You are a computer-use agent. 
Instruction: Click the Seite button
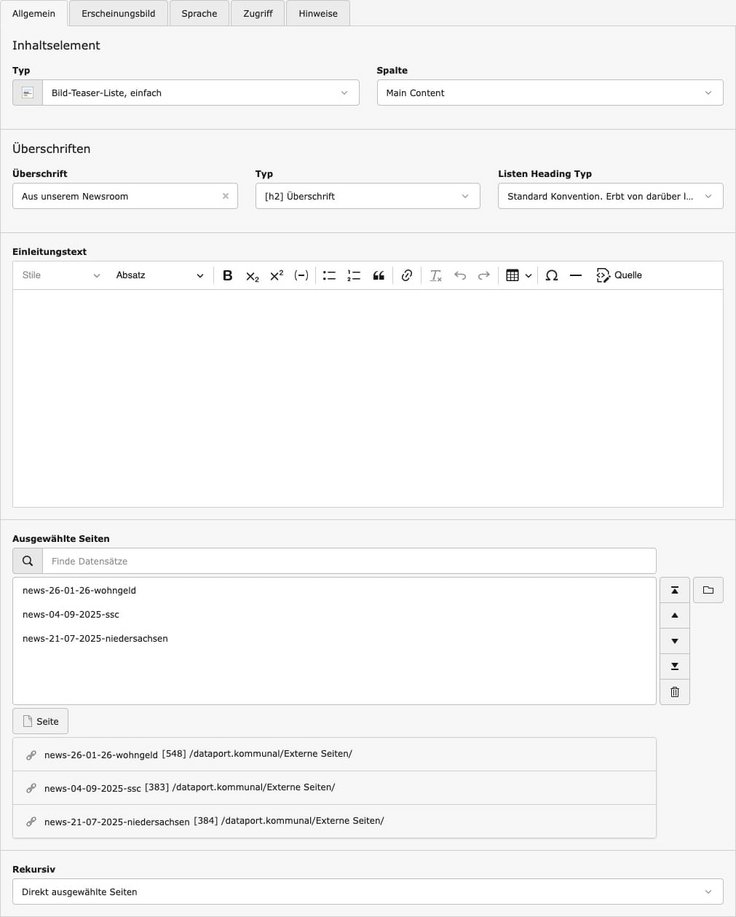[x=40, y=721]
